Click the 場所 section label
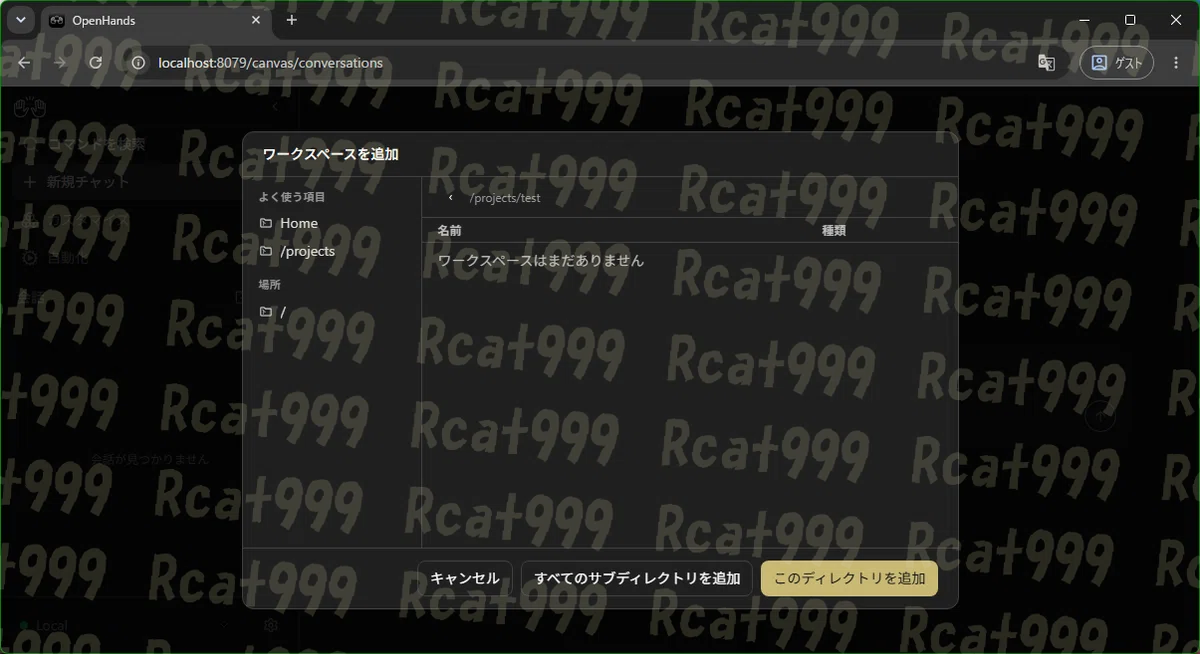This screenshot has width=1200, height=654. pyautogui.click(x=270, y=284)
